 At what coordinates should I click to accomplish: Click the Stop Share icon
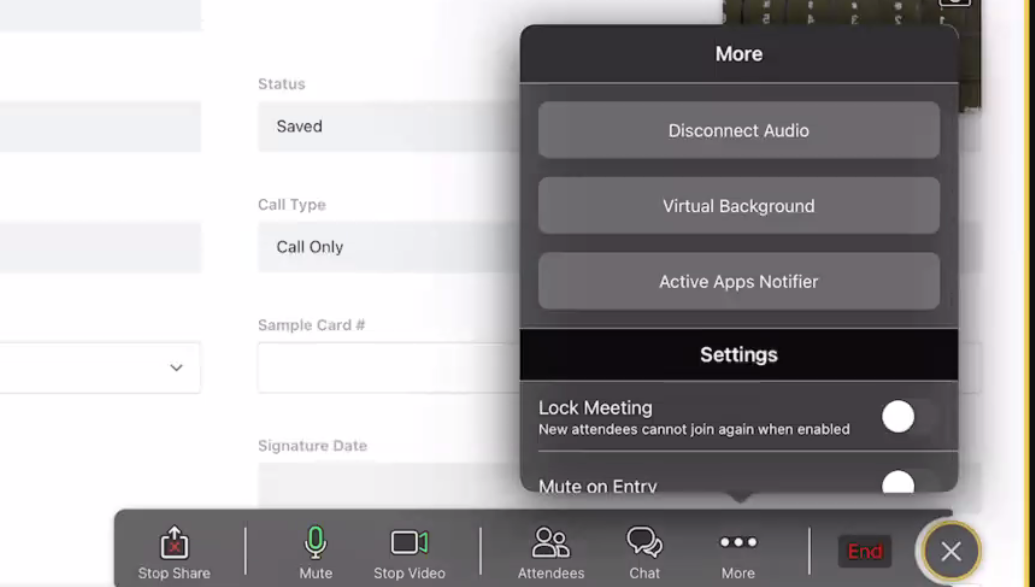tap(174, 543)
